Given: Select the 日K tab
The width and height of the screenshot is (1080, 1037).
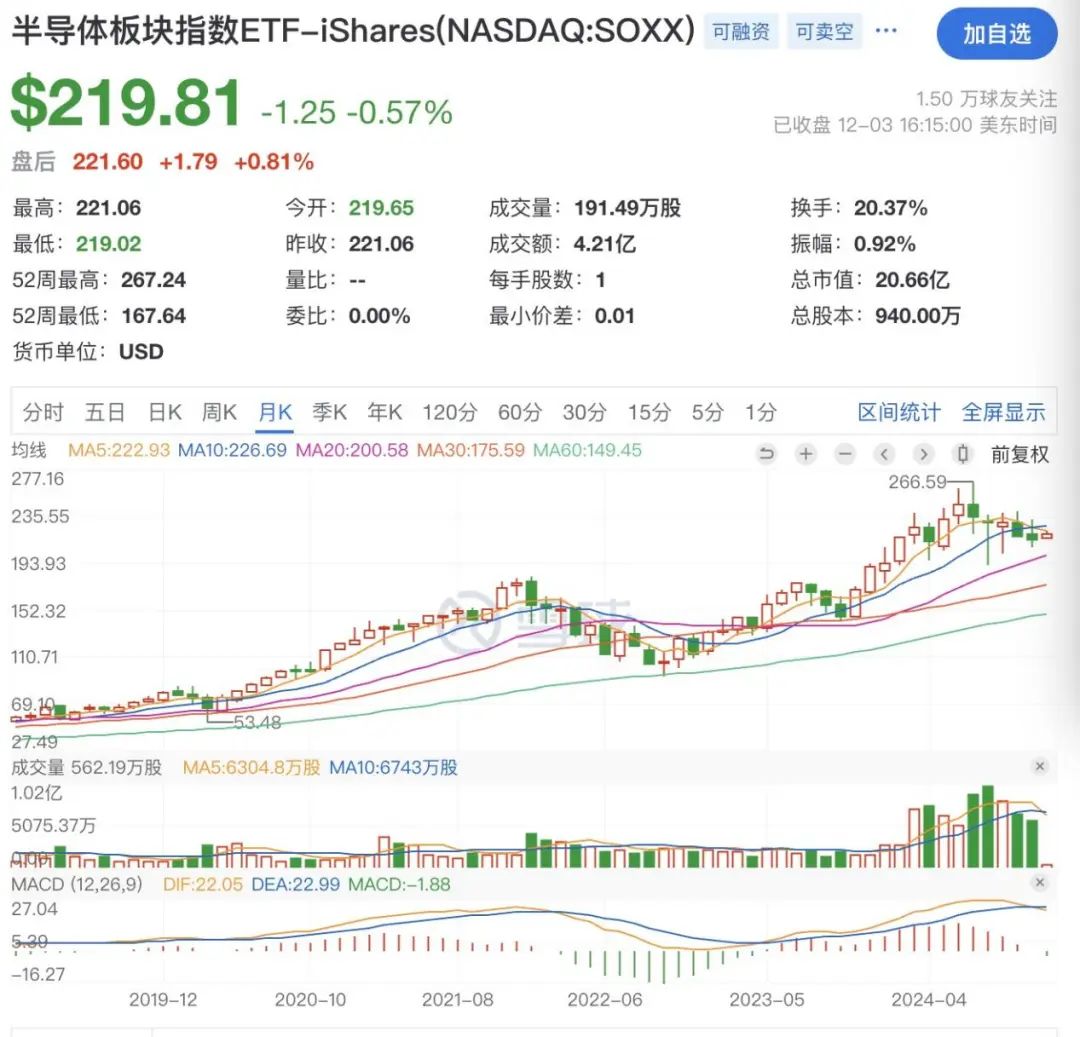Looking at the screenshot, I should [x=165, y=412].
